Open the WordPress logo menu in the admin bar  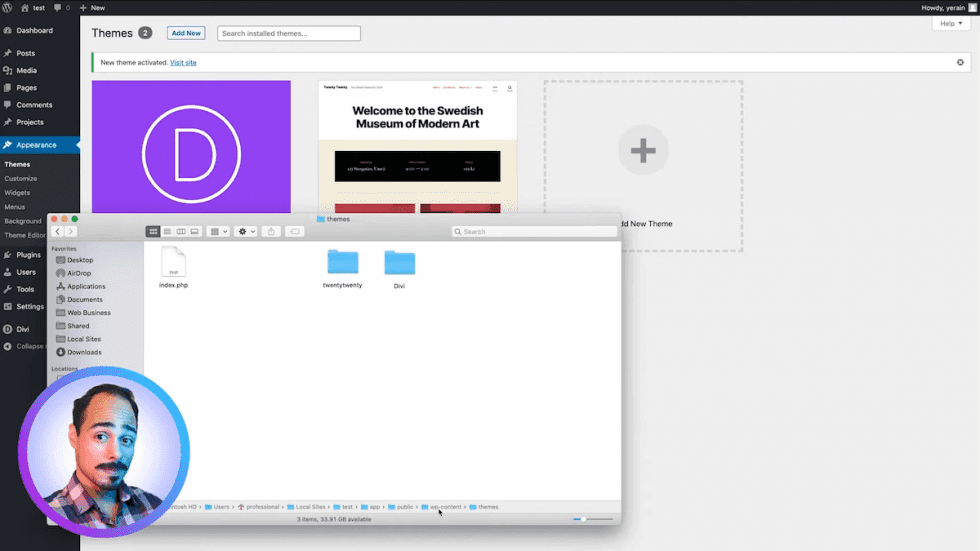tap(8, 7)
